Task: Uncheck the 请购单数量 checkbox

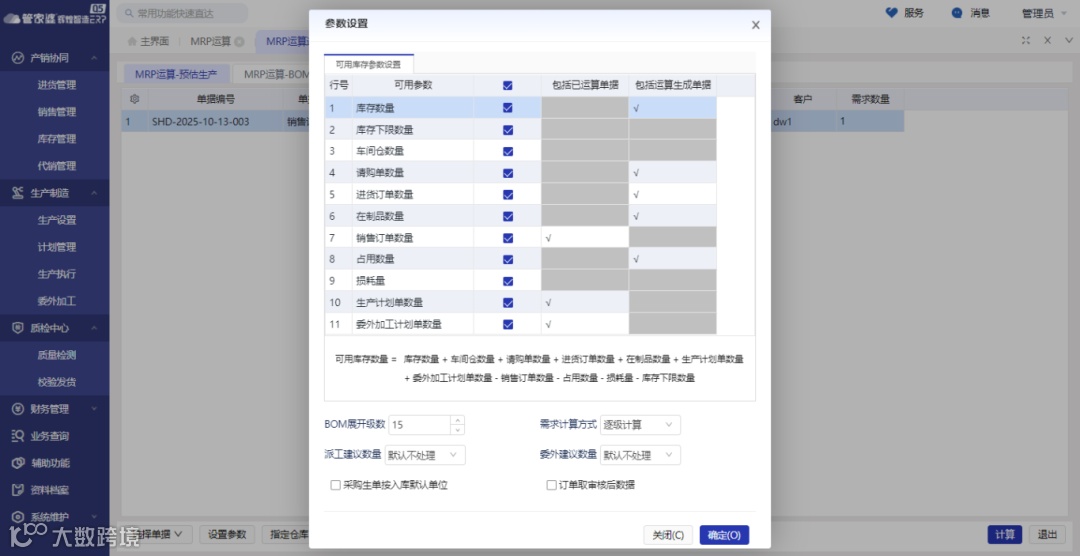Action: pyautogui.click(x=508, y=173)
